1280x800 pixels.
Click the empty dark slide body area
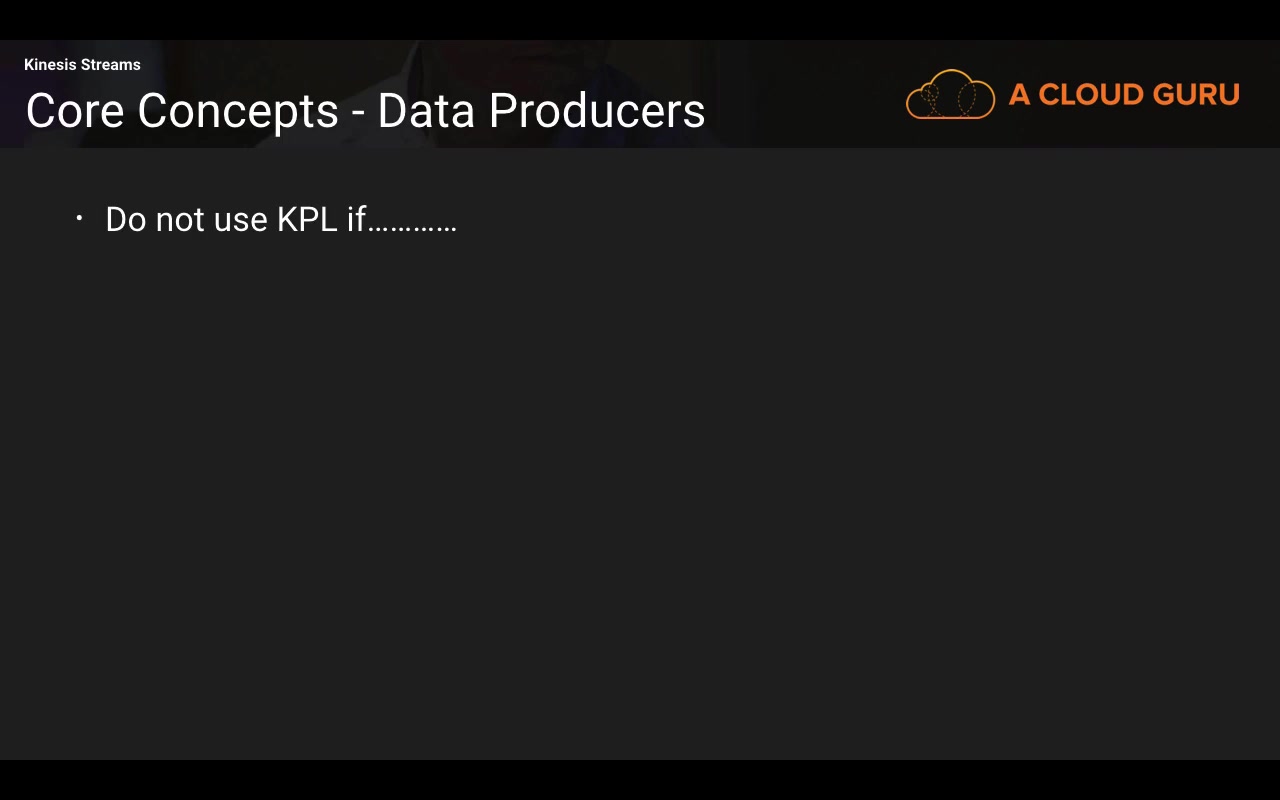[x=640, y=480]
